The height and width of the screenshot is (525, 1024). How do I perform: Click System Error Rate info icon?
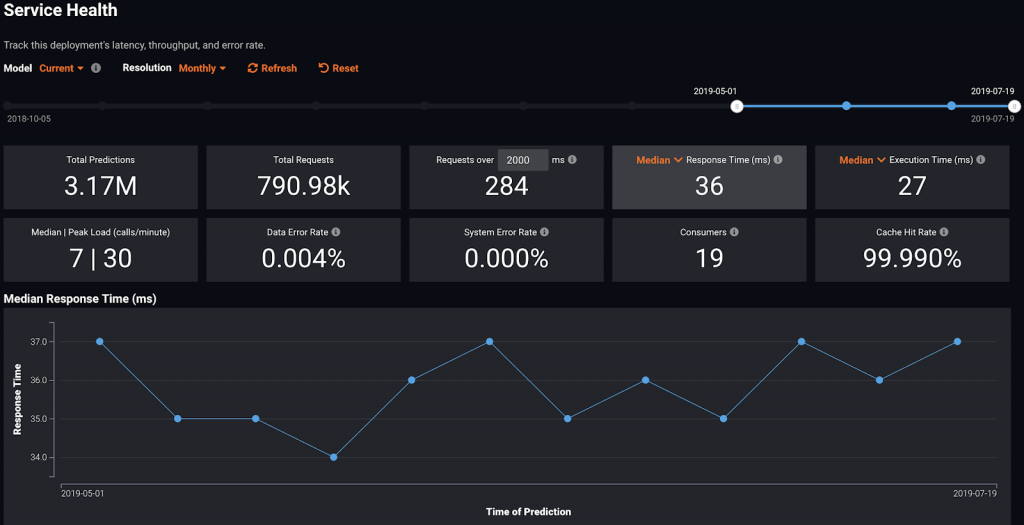(544, 232)
